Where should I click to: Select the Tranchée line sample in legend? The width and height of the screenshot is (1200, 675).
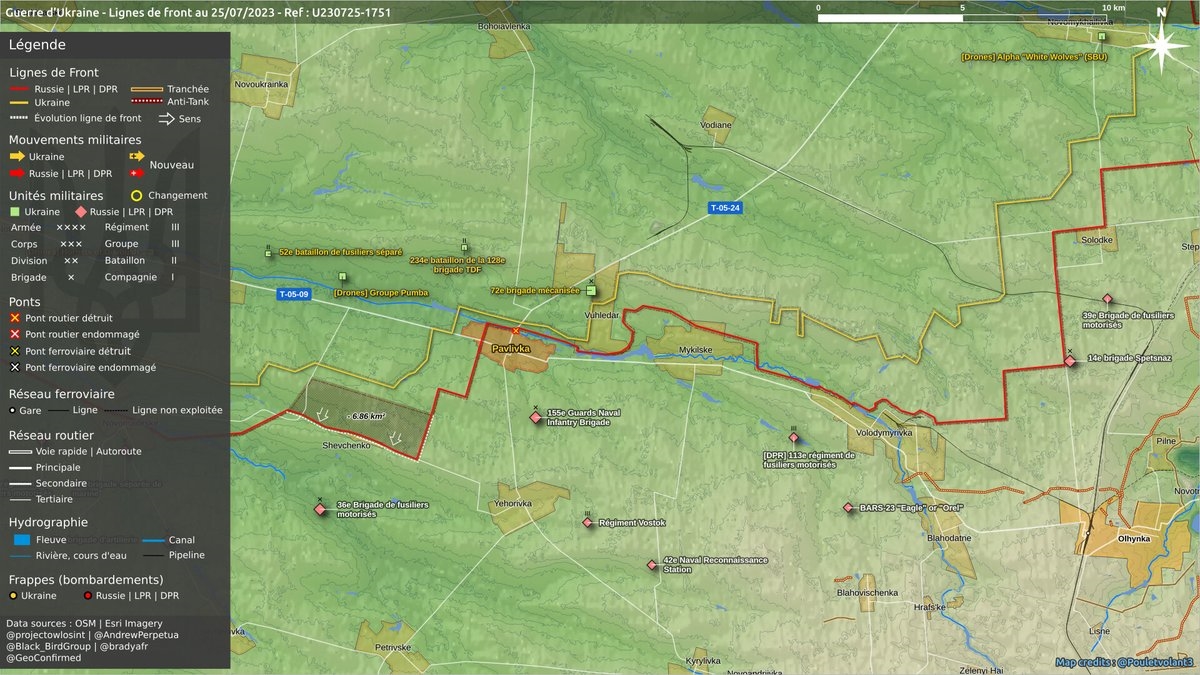pos(147,89)
